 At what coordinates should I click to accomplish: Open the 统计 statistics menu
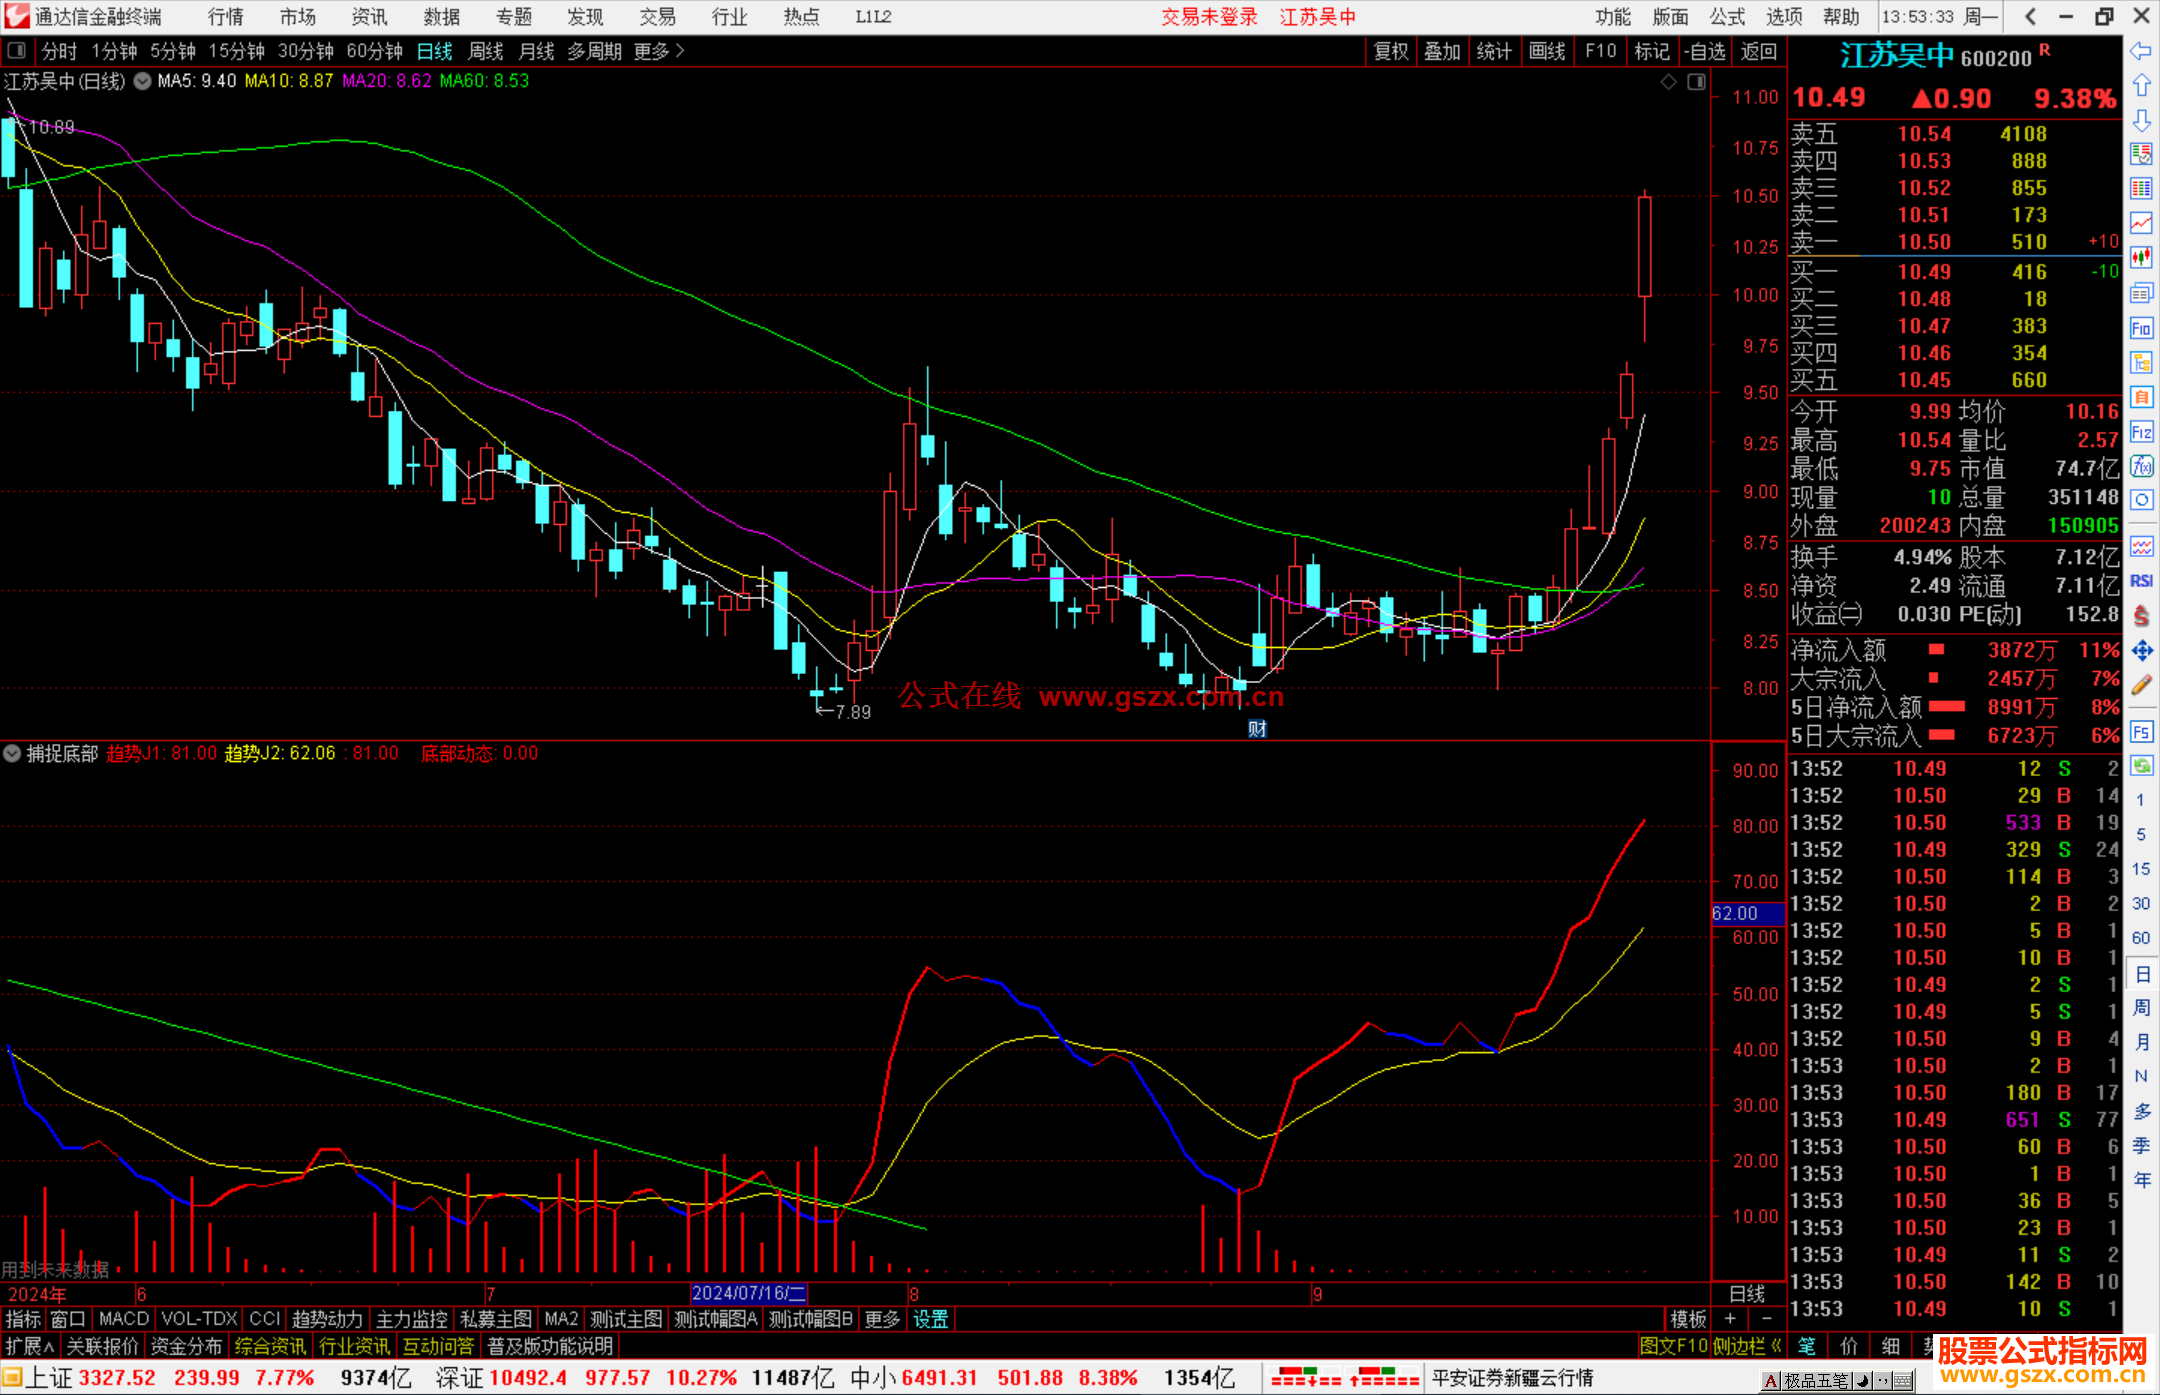1494,51
